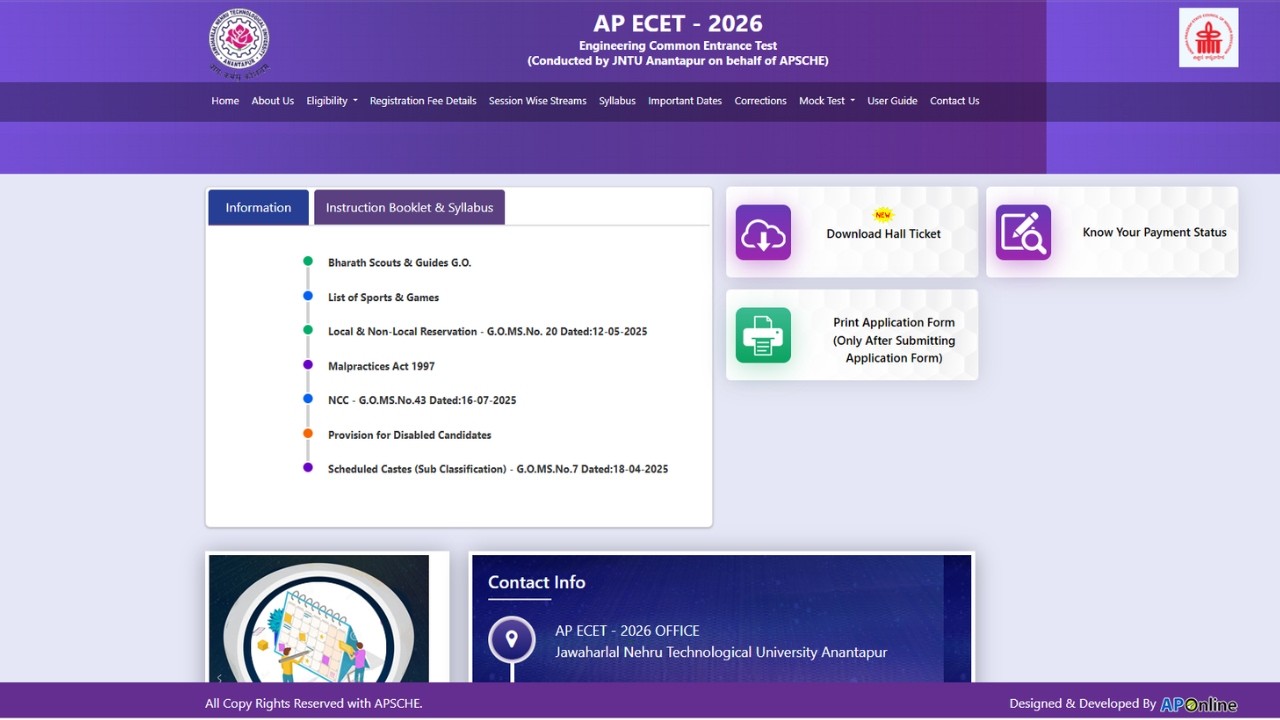
Task: Open Session Wise Streams
Action: point(537,101)
